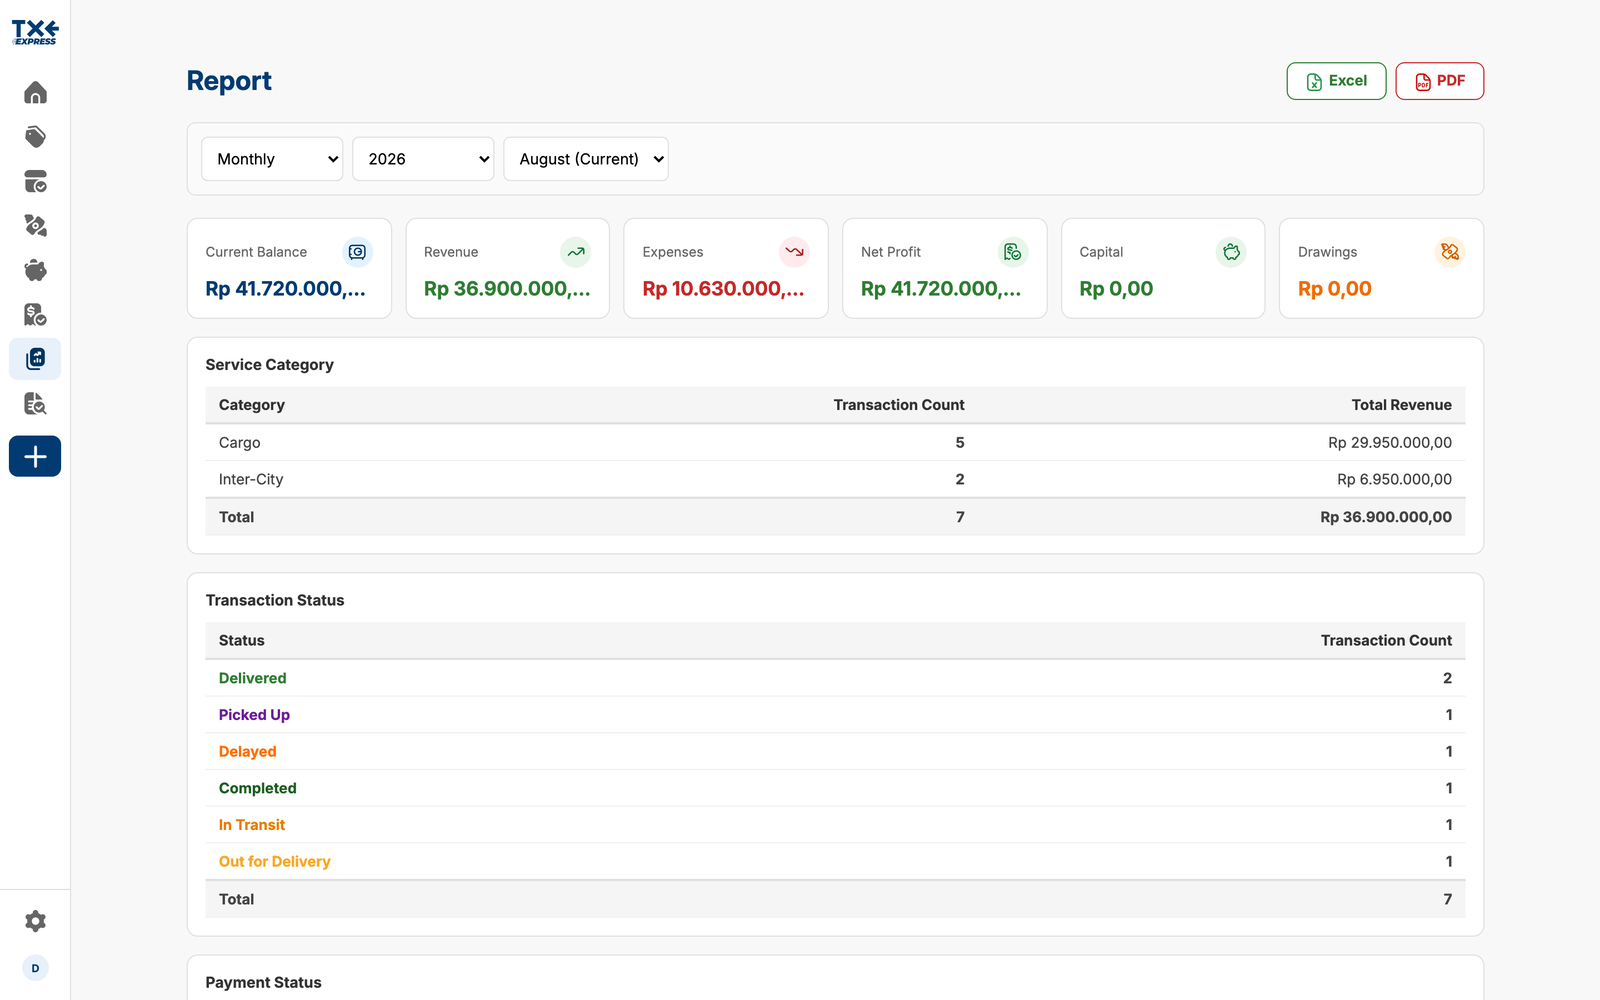This screenshot has width=1600, height=1000.
Task: Export the report as PDF
Action: [x=1440, y=81]
